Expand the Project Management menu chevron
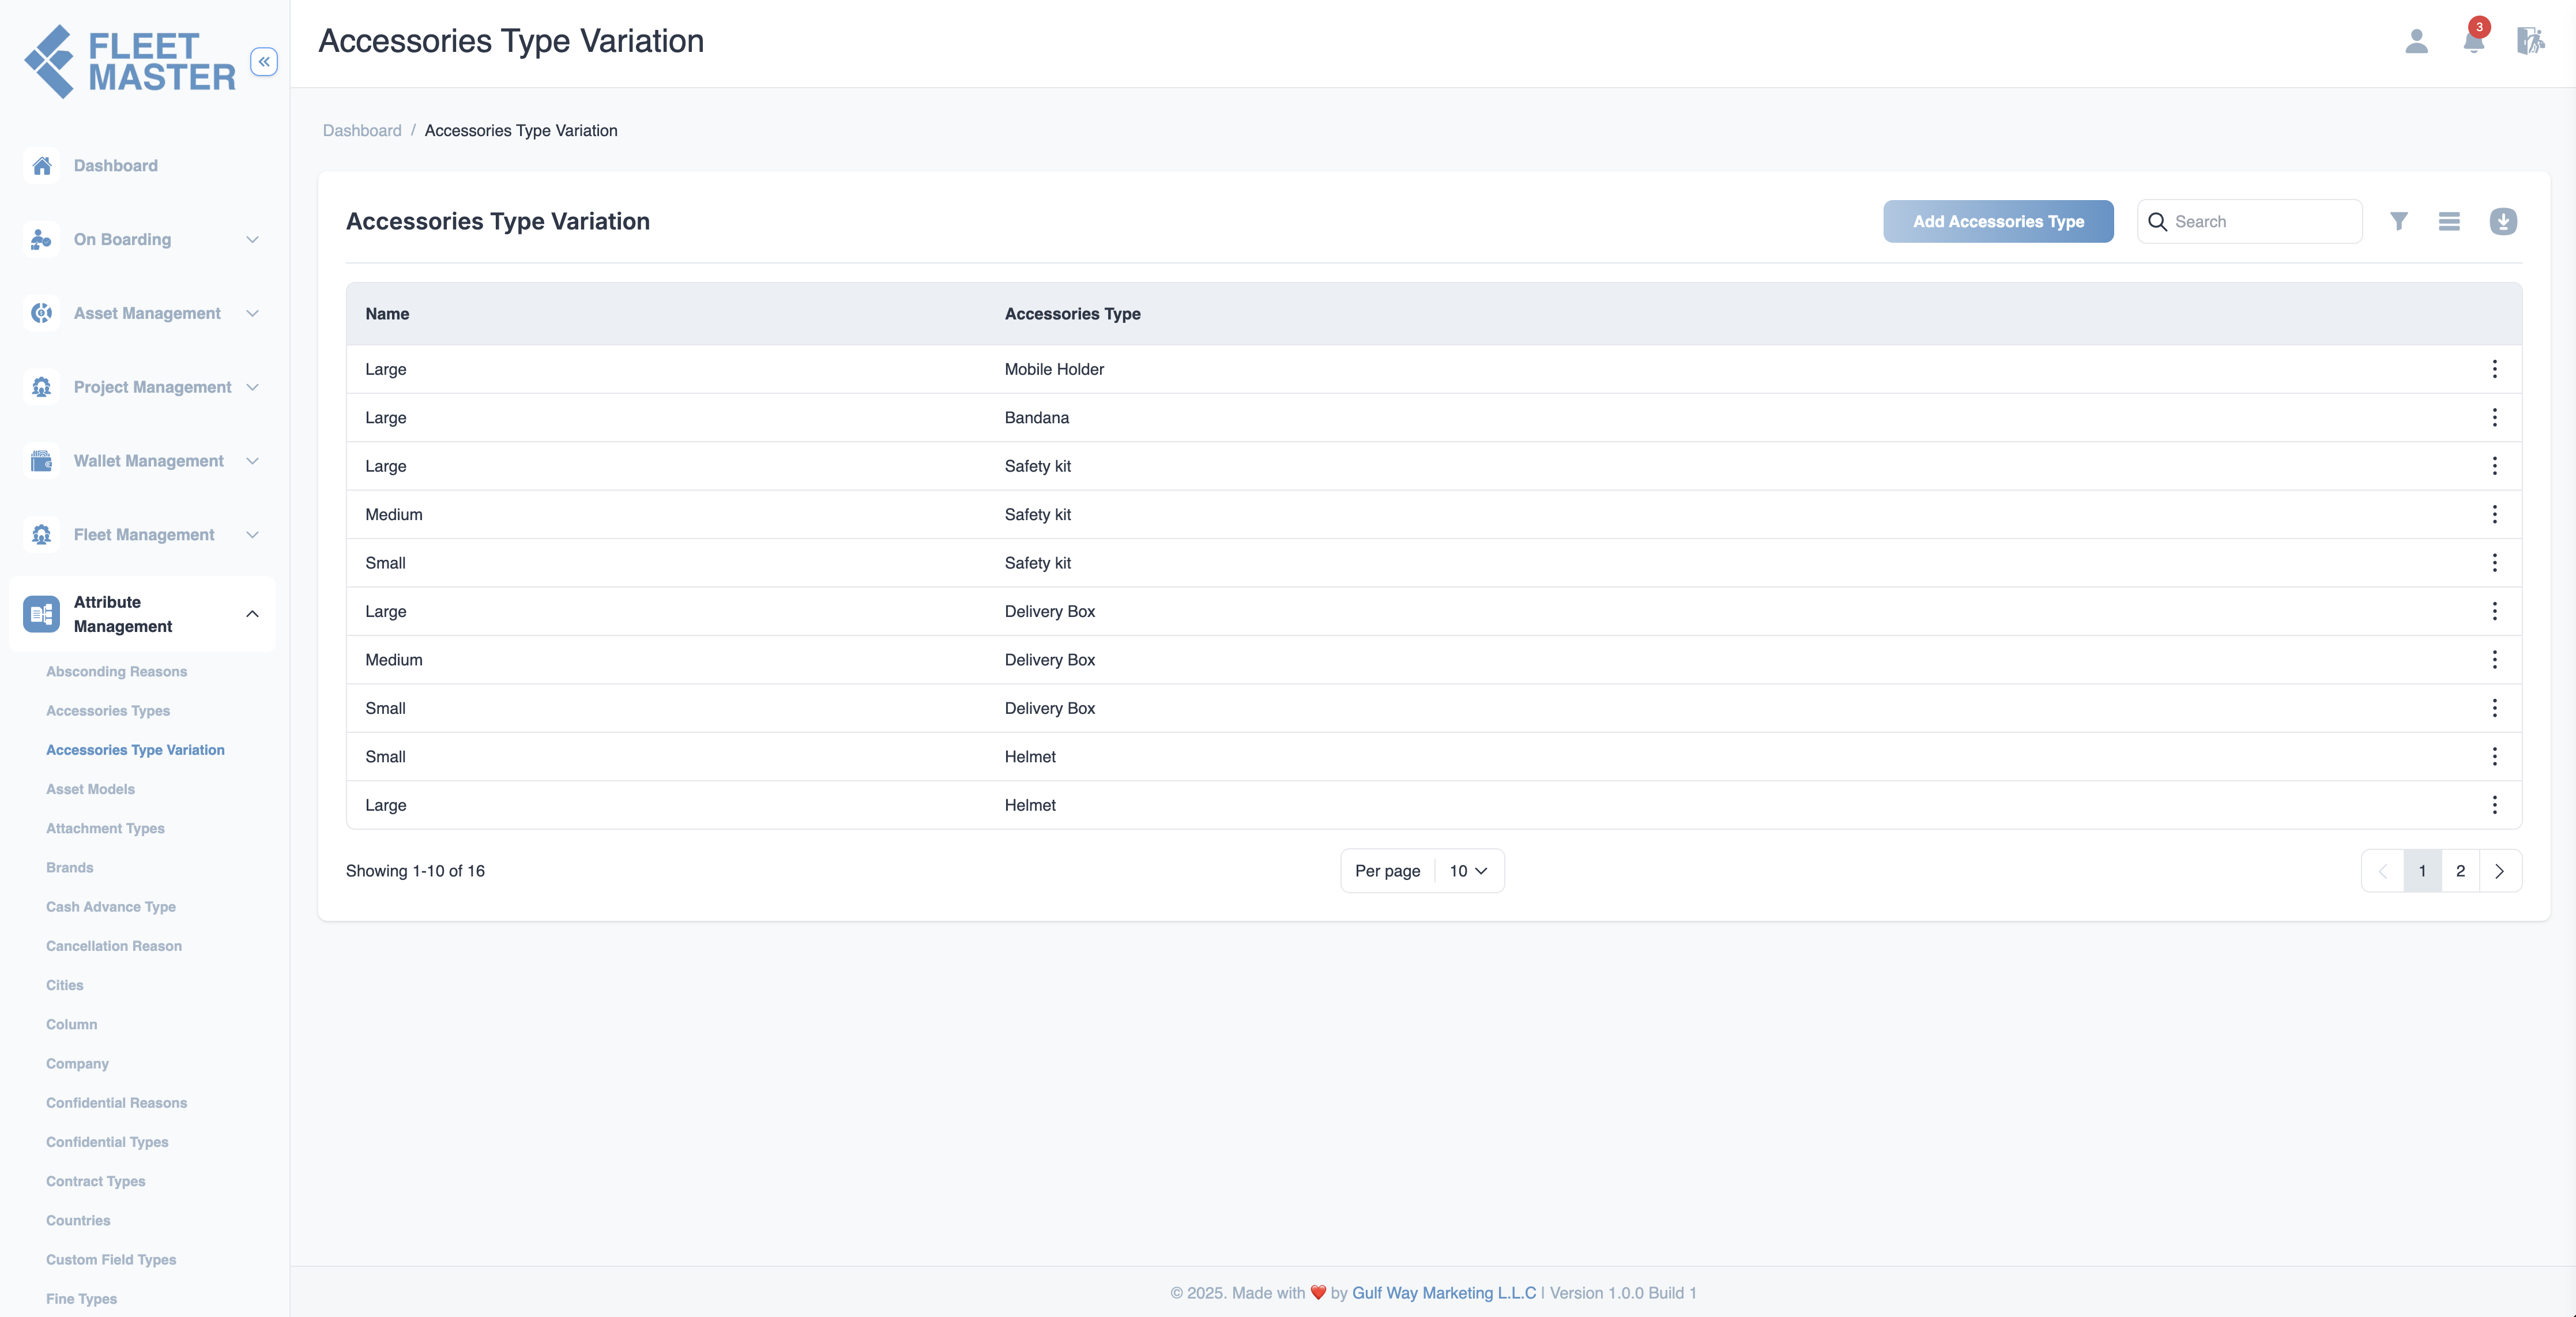The height and width of the screenshot is (1317, 2576). coord(252,388)
